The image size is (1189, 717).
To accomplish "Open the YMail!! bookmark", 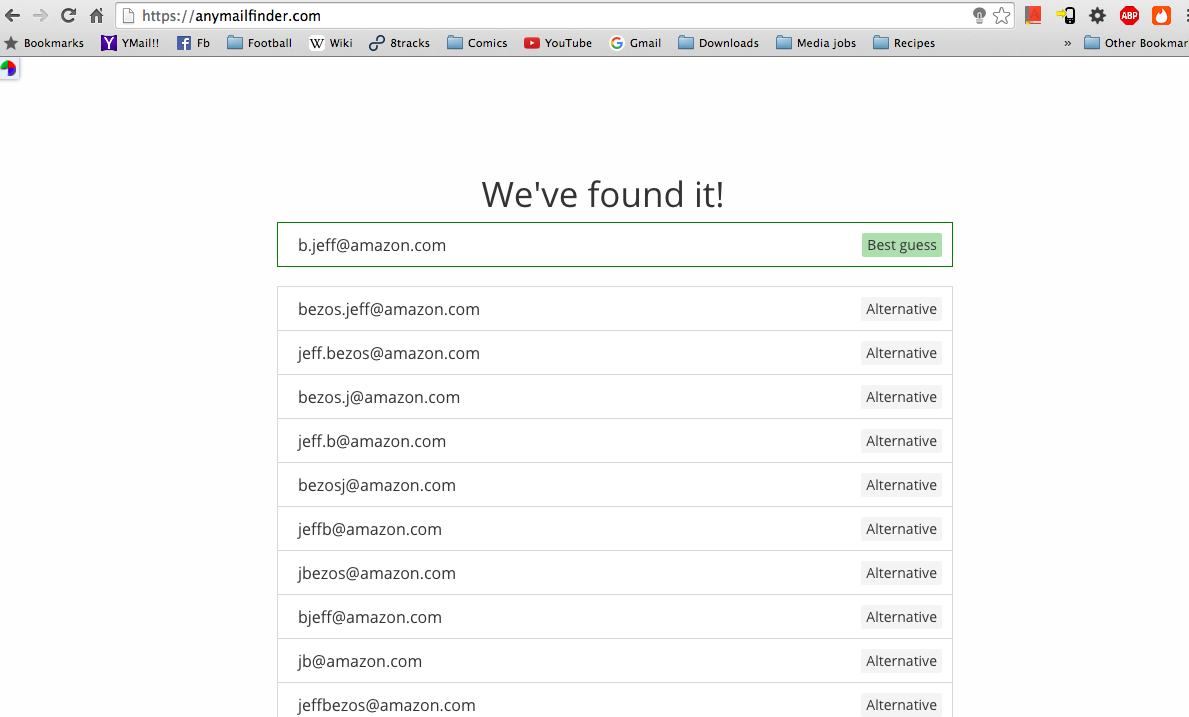I will [130, 43].
